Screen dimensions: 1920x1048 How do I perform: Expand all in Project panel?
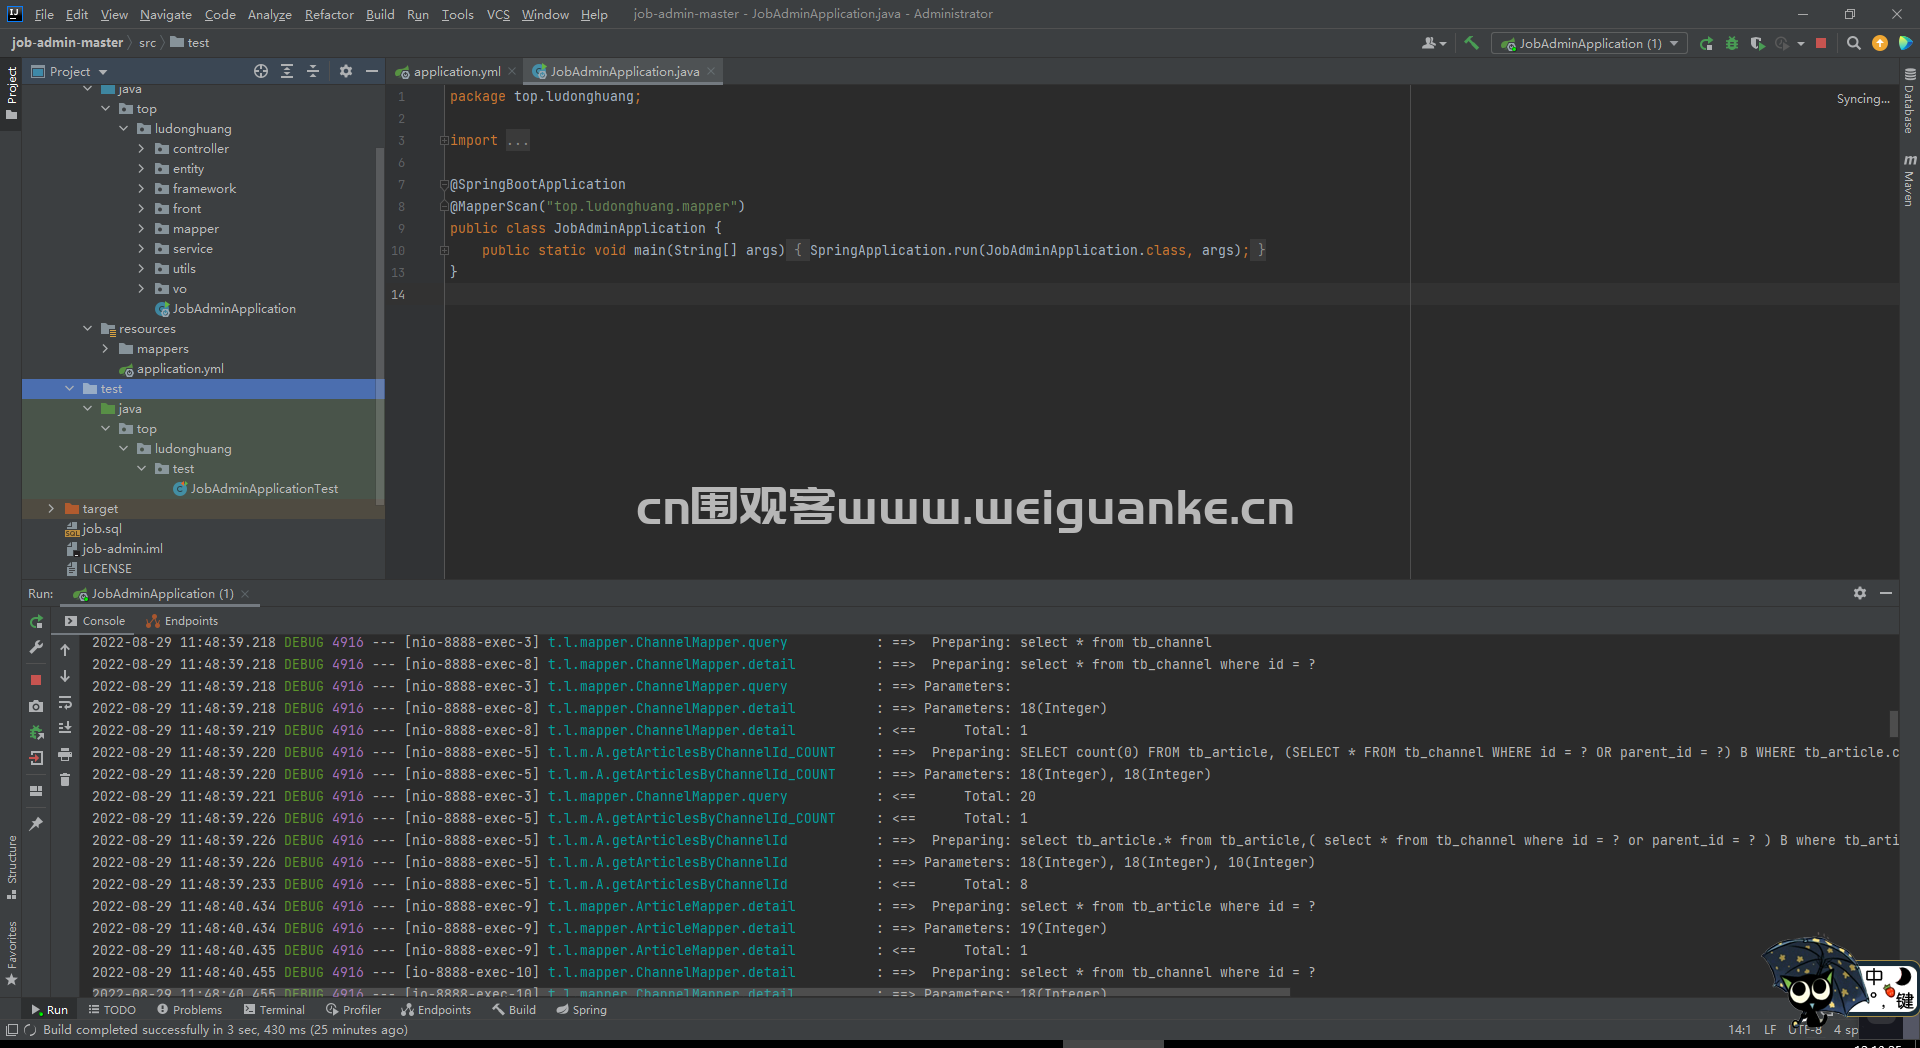click(287, 71)
